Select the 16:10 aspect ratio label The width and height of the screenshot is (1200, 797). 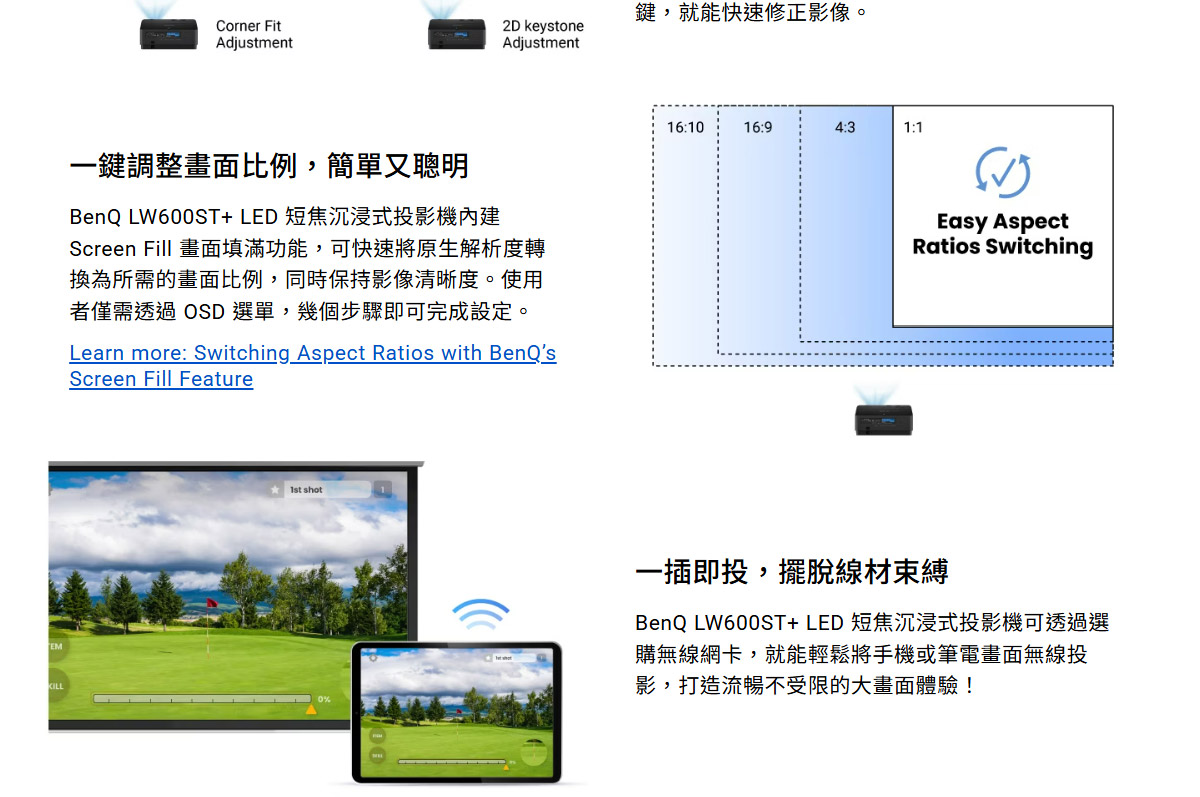(685, 127)
